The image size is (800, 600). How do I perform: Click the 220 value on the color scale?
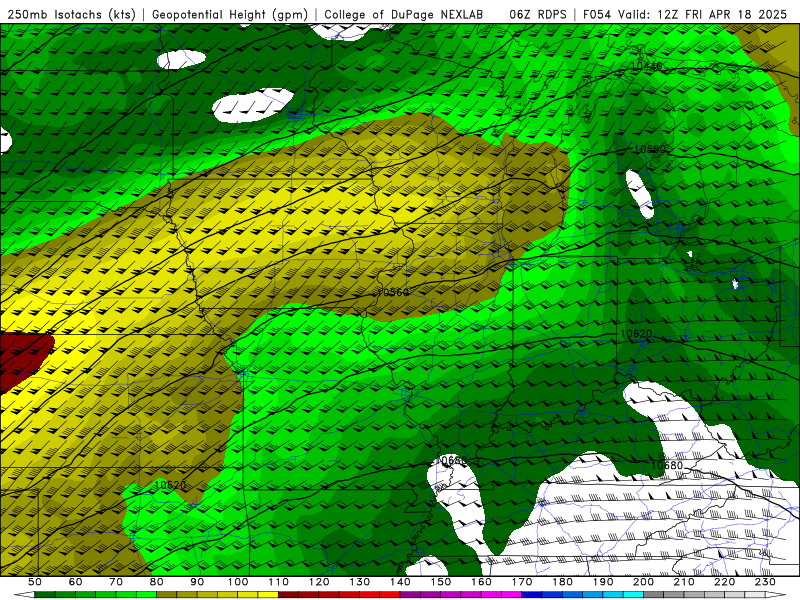724,582
